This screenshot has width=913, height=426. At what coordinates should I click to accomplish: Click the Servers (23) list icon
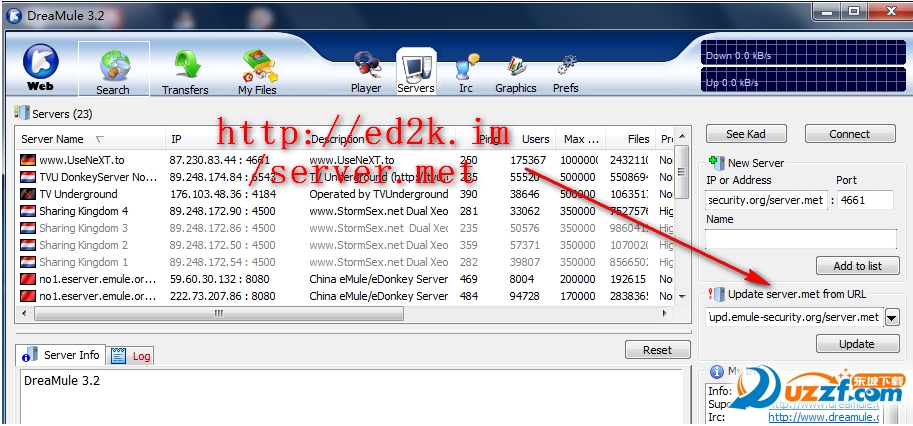pyautogui.click(x=22, y=113)
